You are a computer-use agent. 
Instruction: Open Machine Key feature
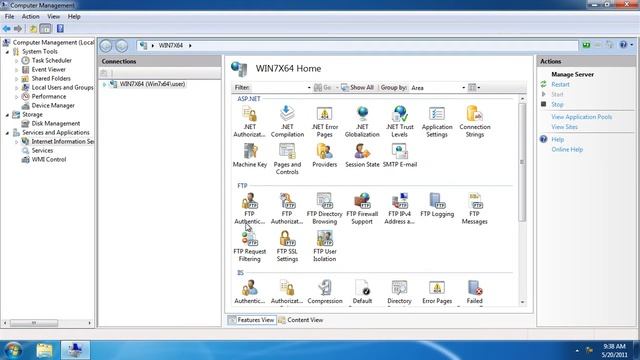tap(249, 156)
